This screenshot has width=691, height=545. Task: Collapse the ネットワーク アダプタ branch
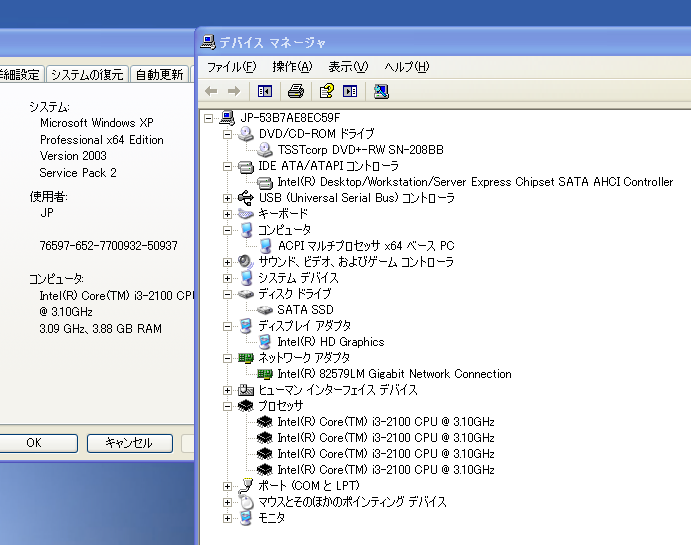[227, 358]
